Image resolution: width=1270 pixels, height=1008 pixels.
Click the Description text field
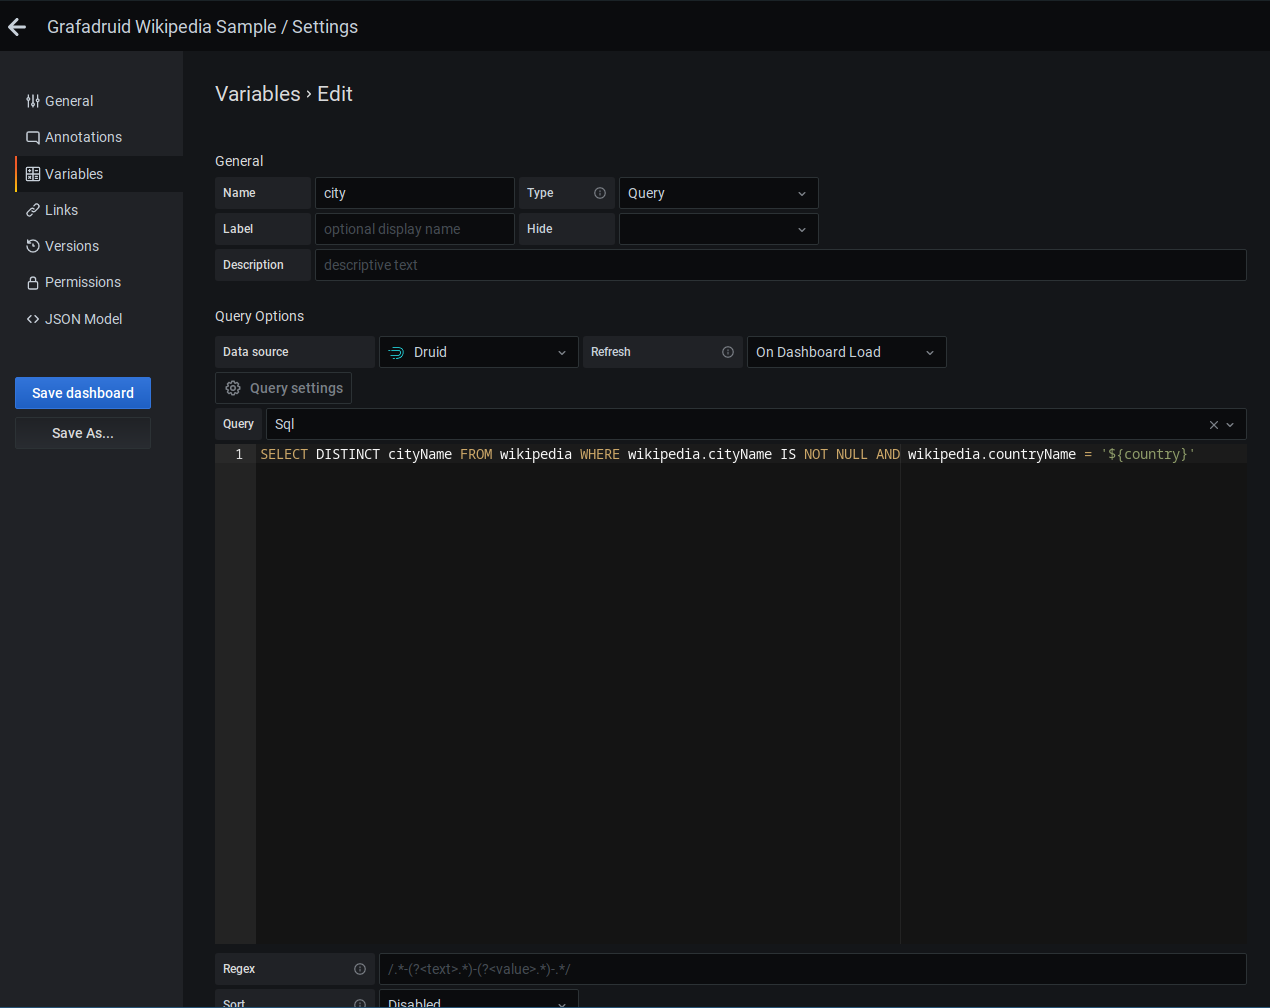tap(781, 265)
